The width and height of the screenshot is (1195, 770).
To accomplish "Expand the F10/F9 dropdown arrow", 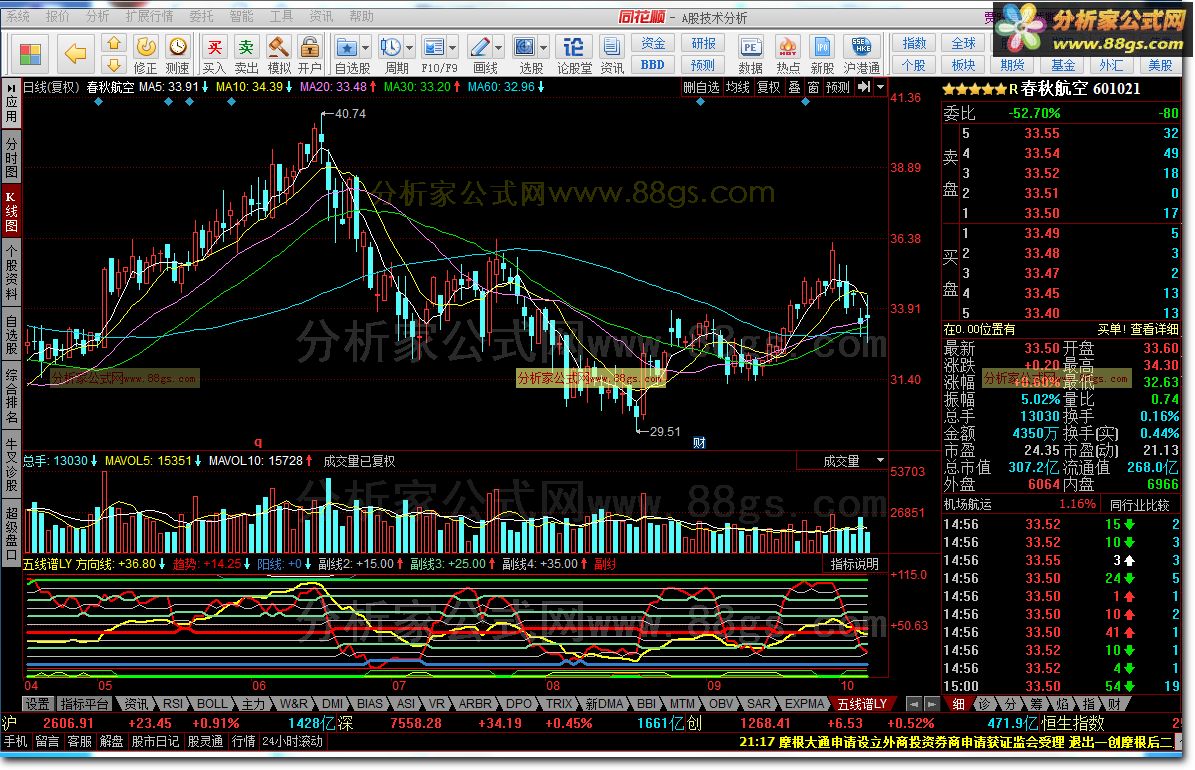I will (453, 48).
